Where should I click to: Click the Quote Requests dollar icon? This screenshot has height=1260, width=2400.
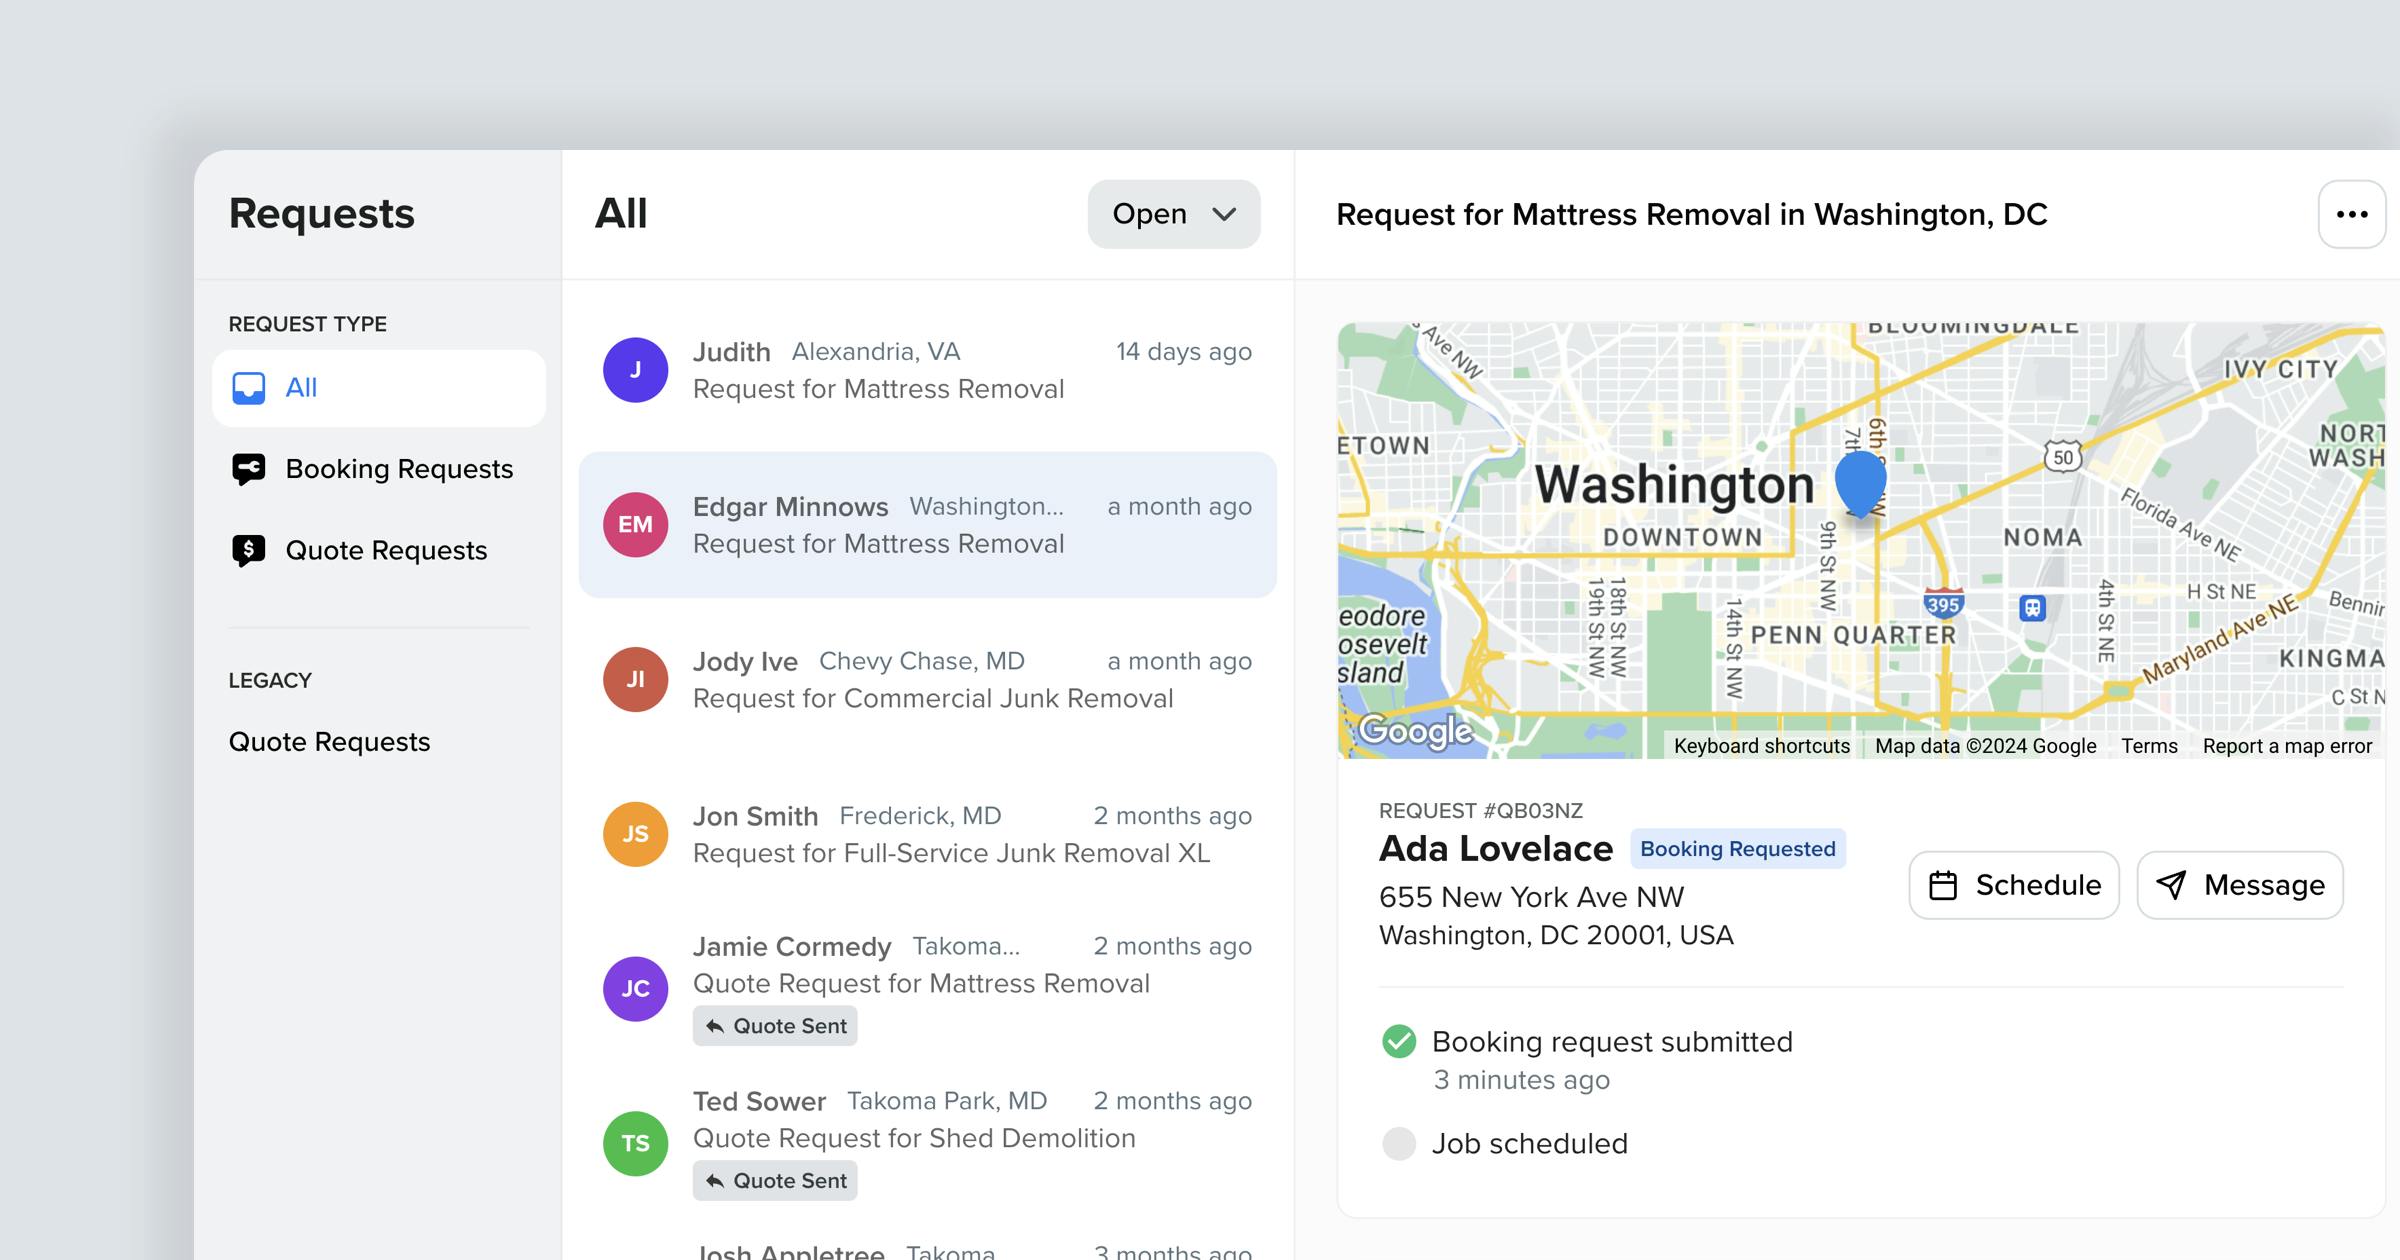click(248, 549)
